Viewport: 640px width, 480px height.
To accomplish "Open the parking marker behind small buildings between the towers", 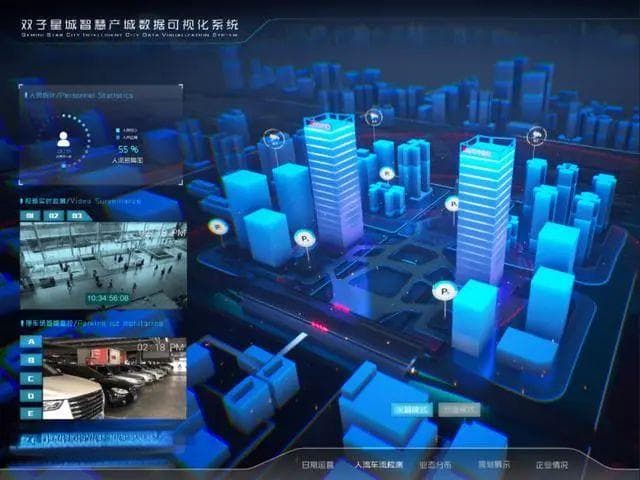I will click(387, 173).
